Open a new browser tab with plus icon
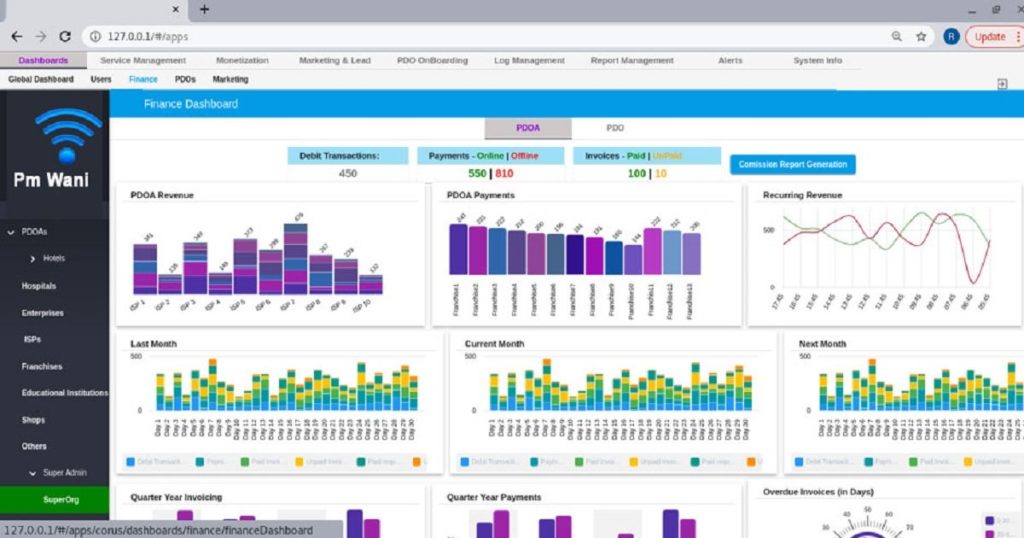This screenshot has height=538, width=1024. [204, 9]
